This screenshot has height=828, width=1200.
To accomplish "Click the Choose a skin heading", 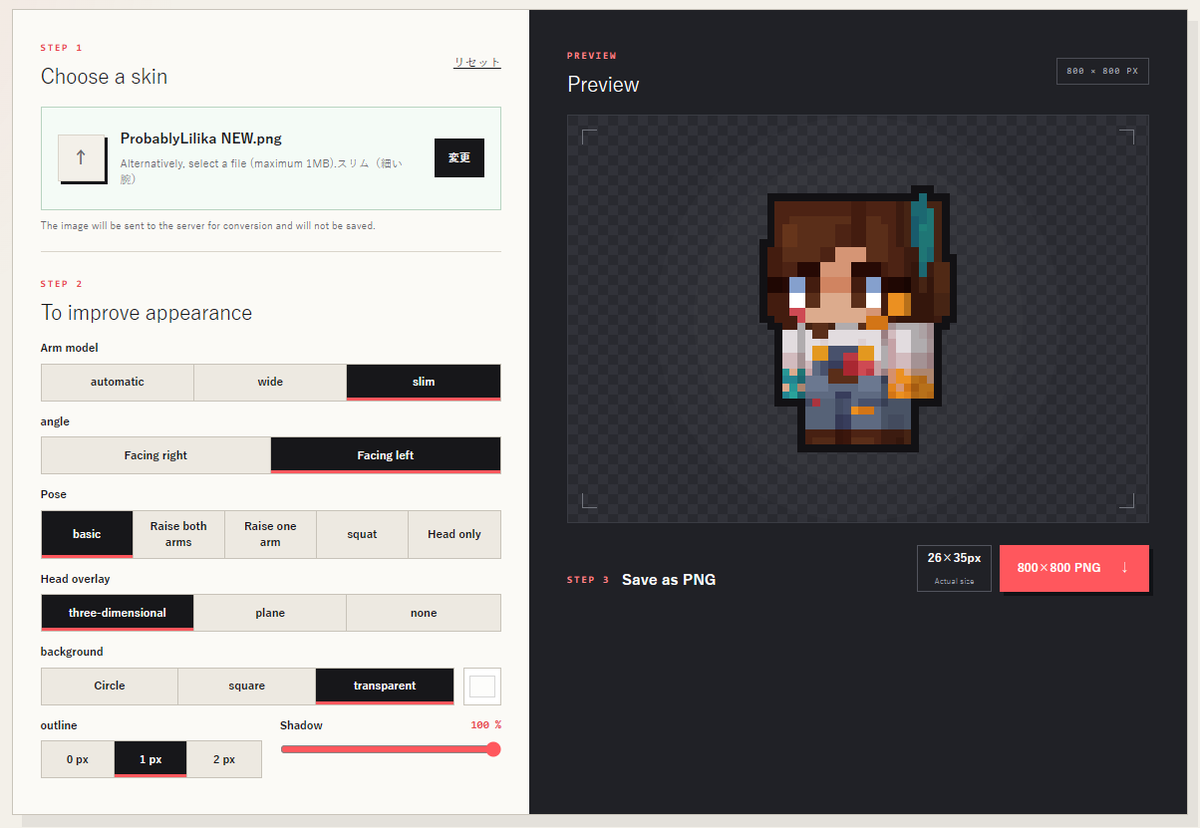I will point(104,77).
